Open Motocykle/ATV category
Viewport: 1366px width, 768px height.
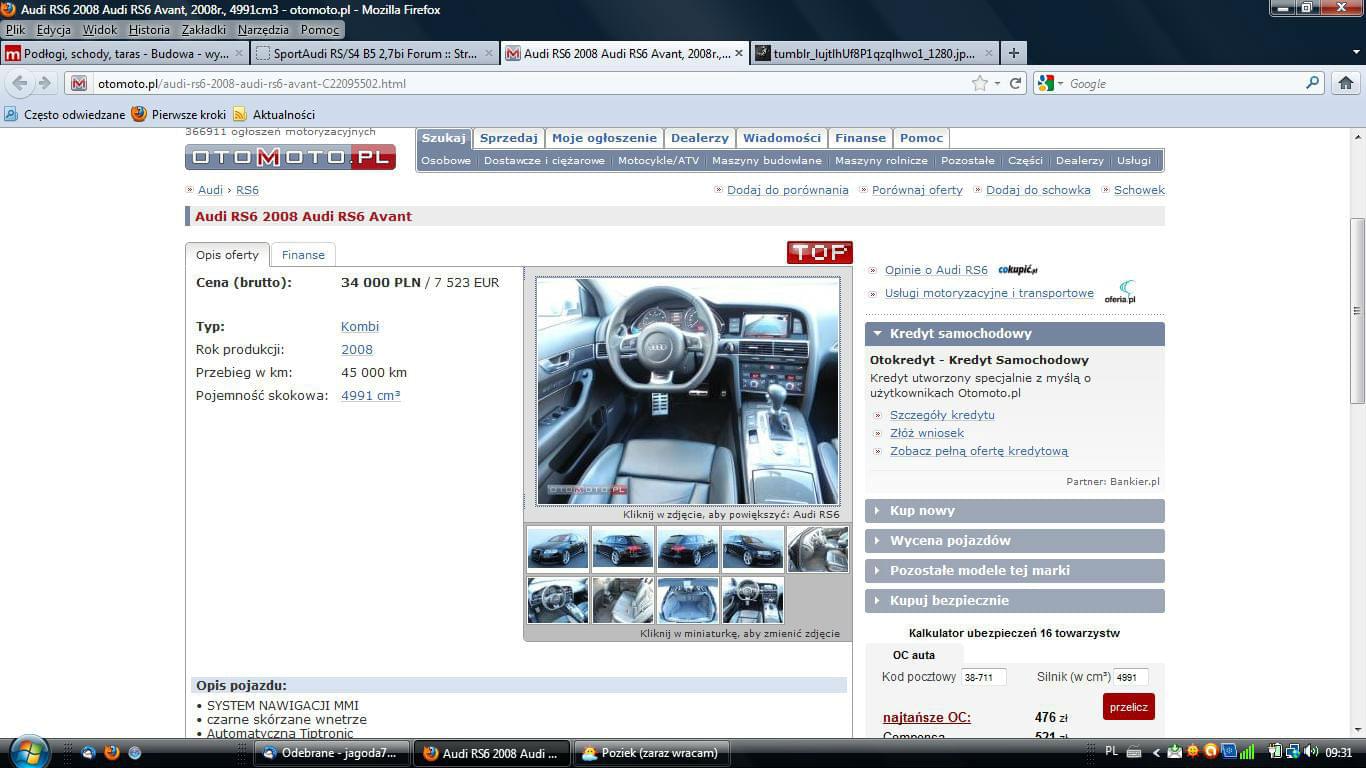click(658, 161)
